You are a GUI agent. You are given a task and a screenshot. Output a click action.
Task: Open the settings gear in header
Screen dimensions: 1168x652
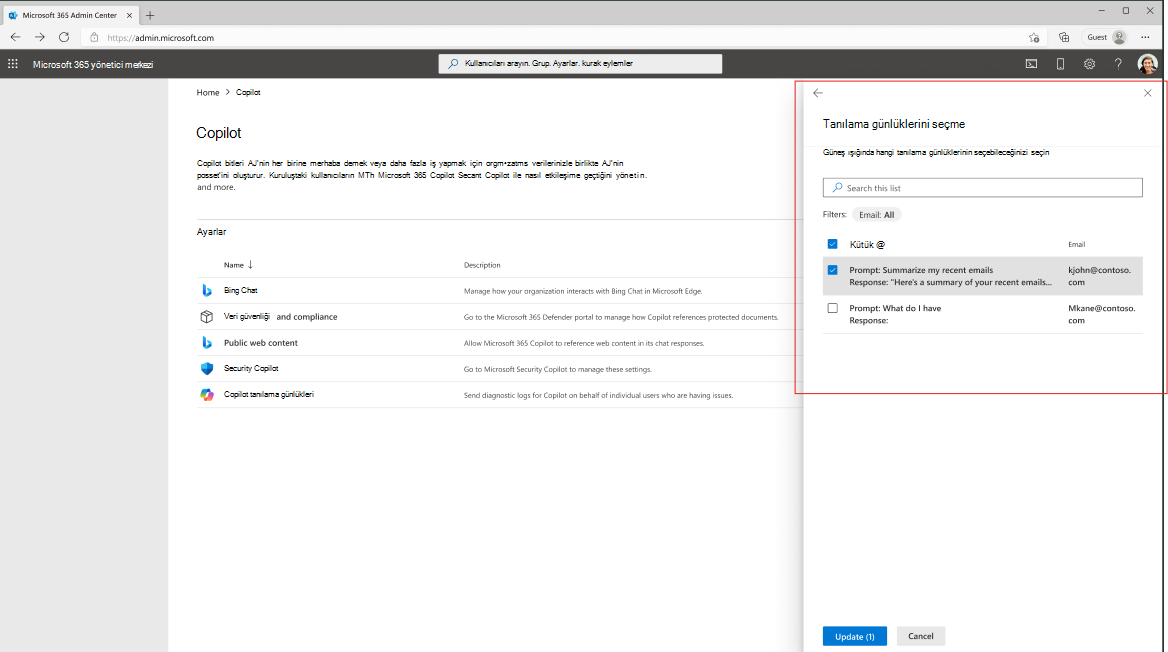1089,64
